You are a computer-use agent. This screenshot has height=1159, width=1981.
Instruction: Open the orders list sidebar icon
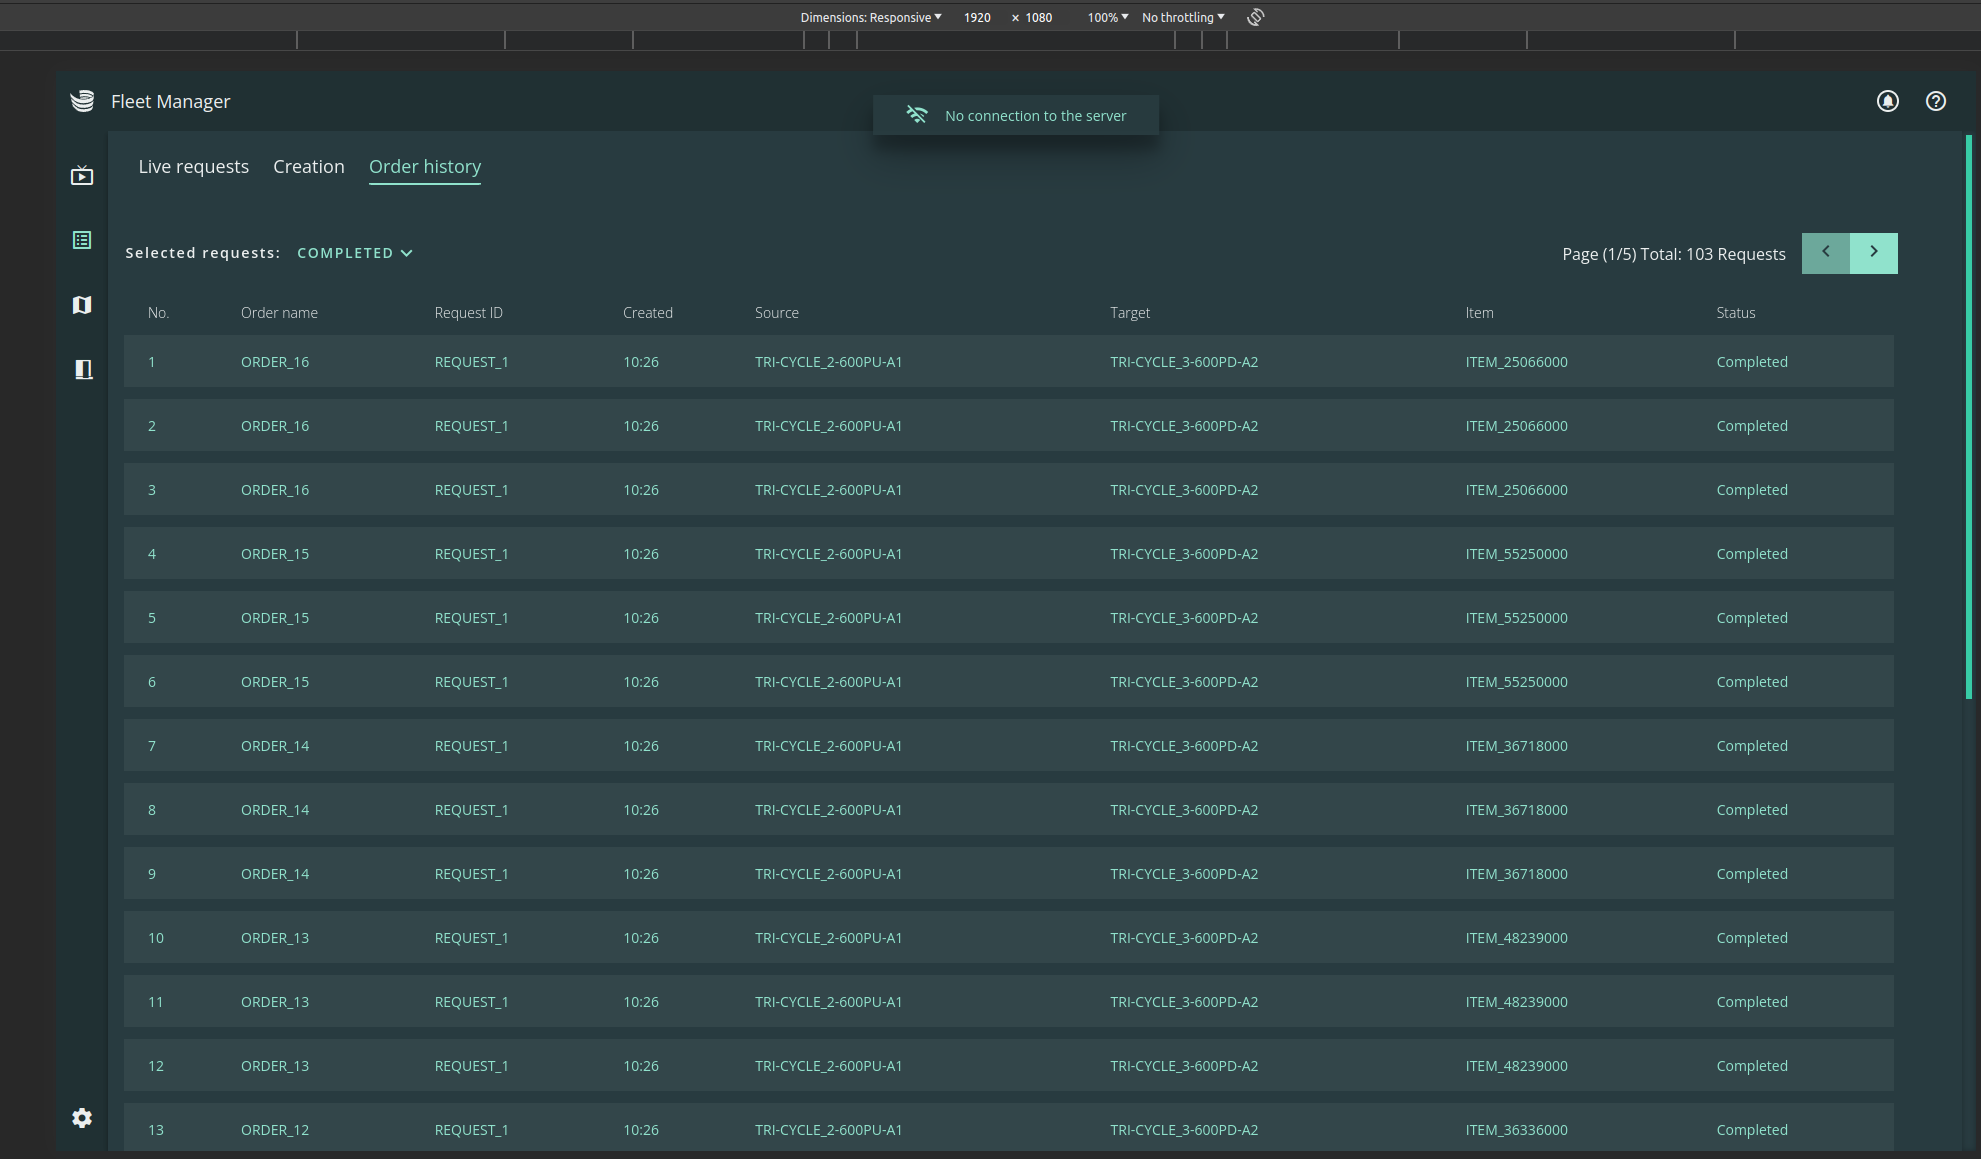[x=82, y=240]
